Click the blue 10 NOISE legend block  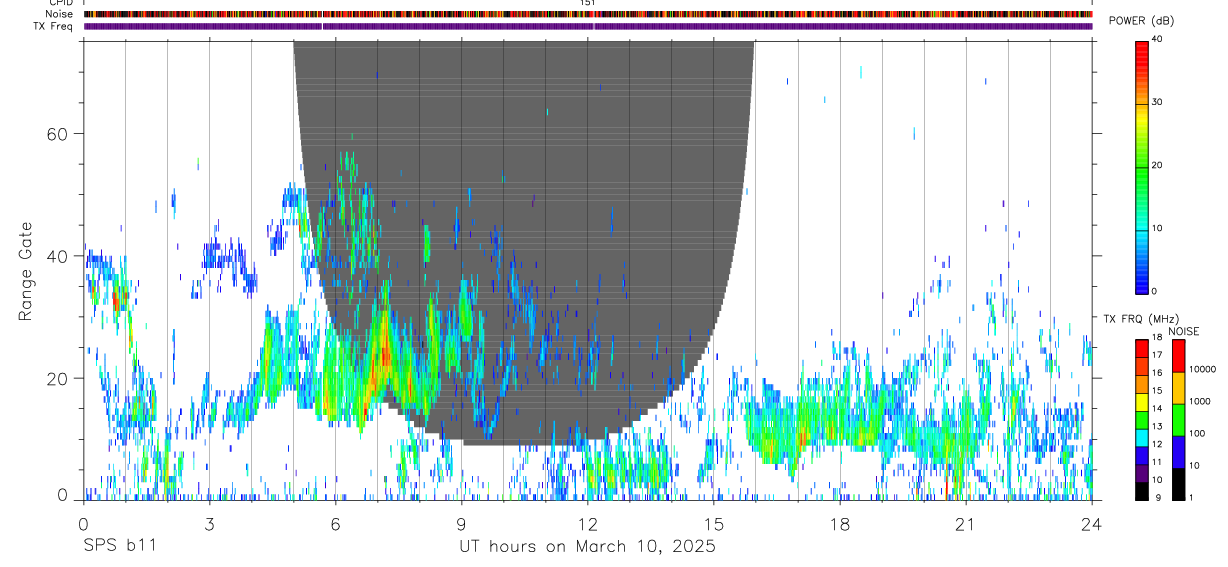tap(1180, 452)
